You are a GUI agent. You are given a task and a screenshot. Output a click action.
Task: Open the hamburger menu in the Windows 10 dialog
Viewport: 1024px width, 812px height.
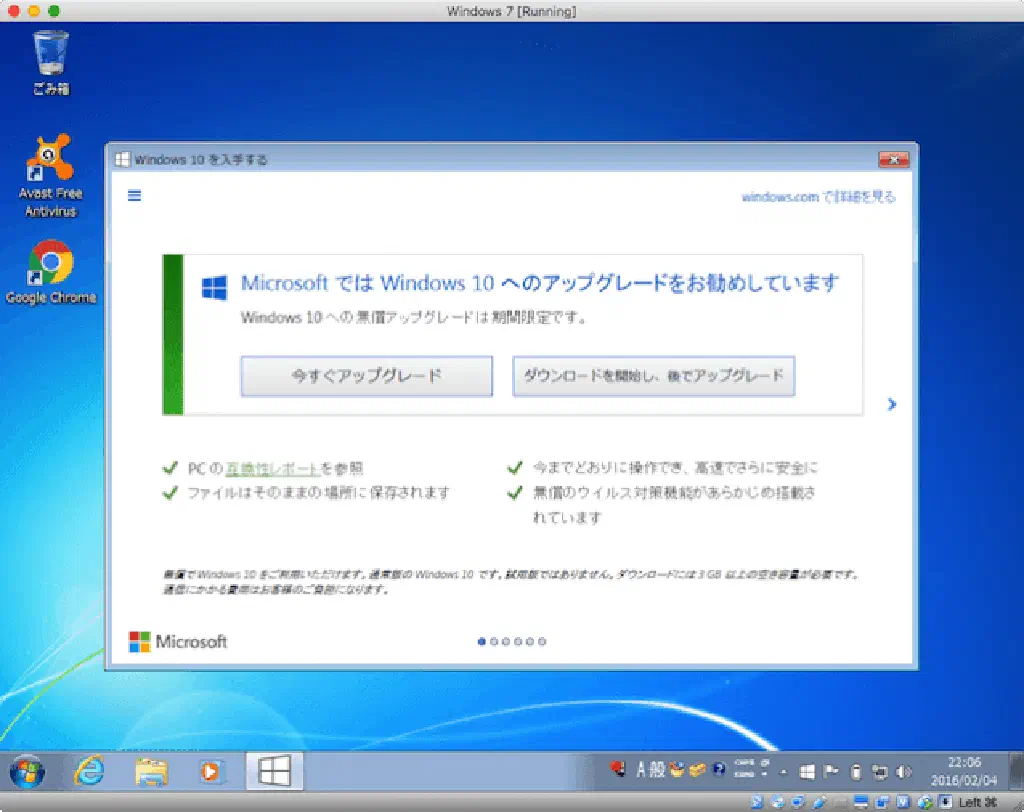tap(134, 196)
